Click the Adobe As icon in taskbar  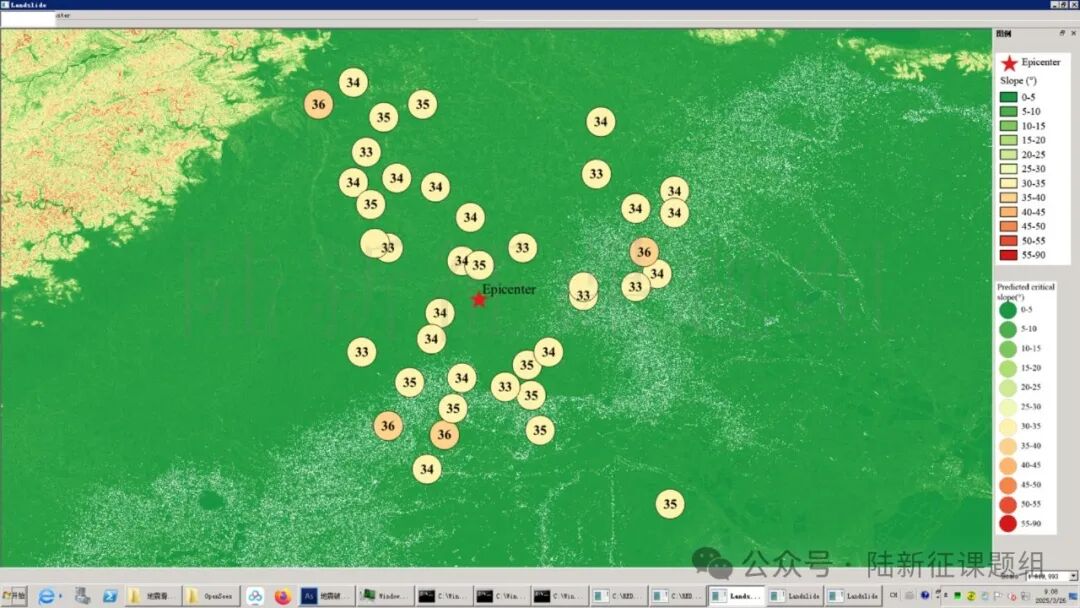pos(309,596)
